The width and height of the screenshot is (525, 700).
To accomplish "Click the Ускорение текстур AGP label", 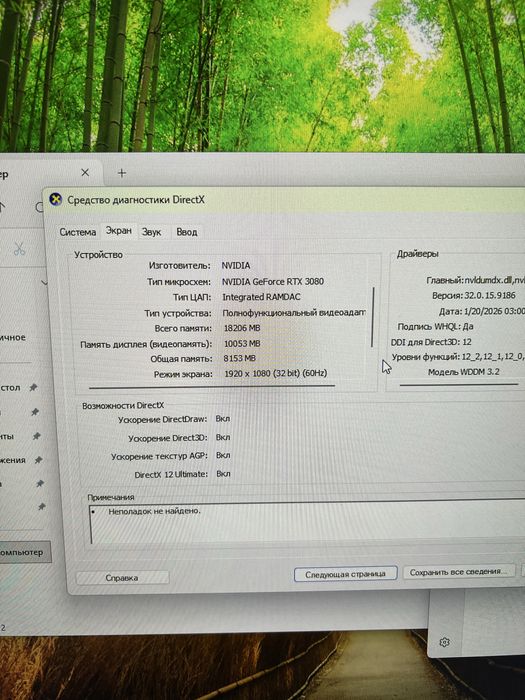I will (159, 456).
